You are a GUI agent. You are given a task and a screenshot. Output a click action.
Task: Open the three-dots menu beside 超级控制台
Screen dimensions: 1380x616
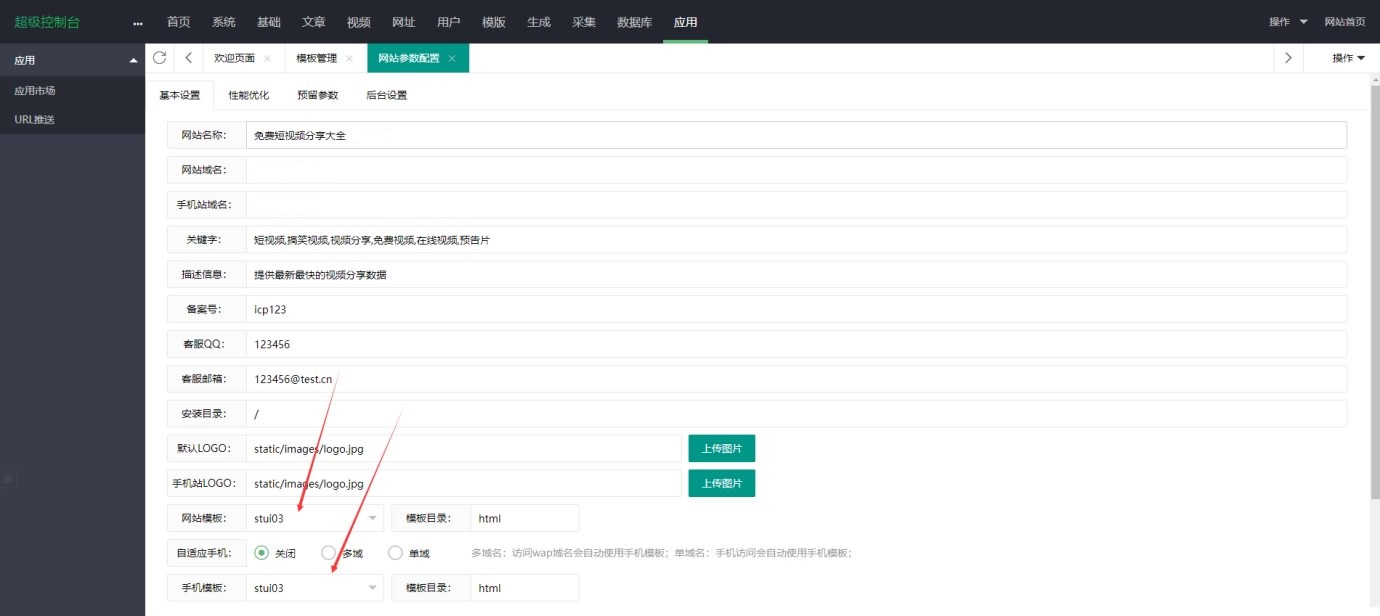[138, 22]
